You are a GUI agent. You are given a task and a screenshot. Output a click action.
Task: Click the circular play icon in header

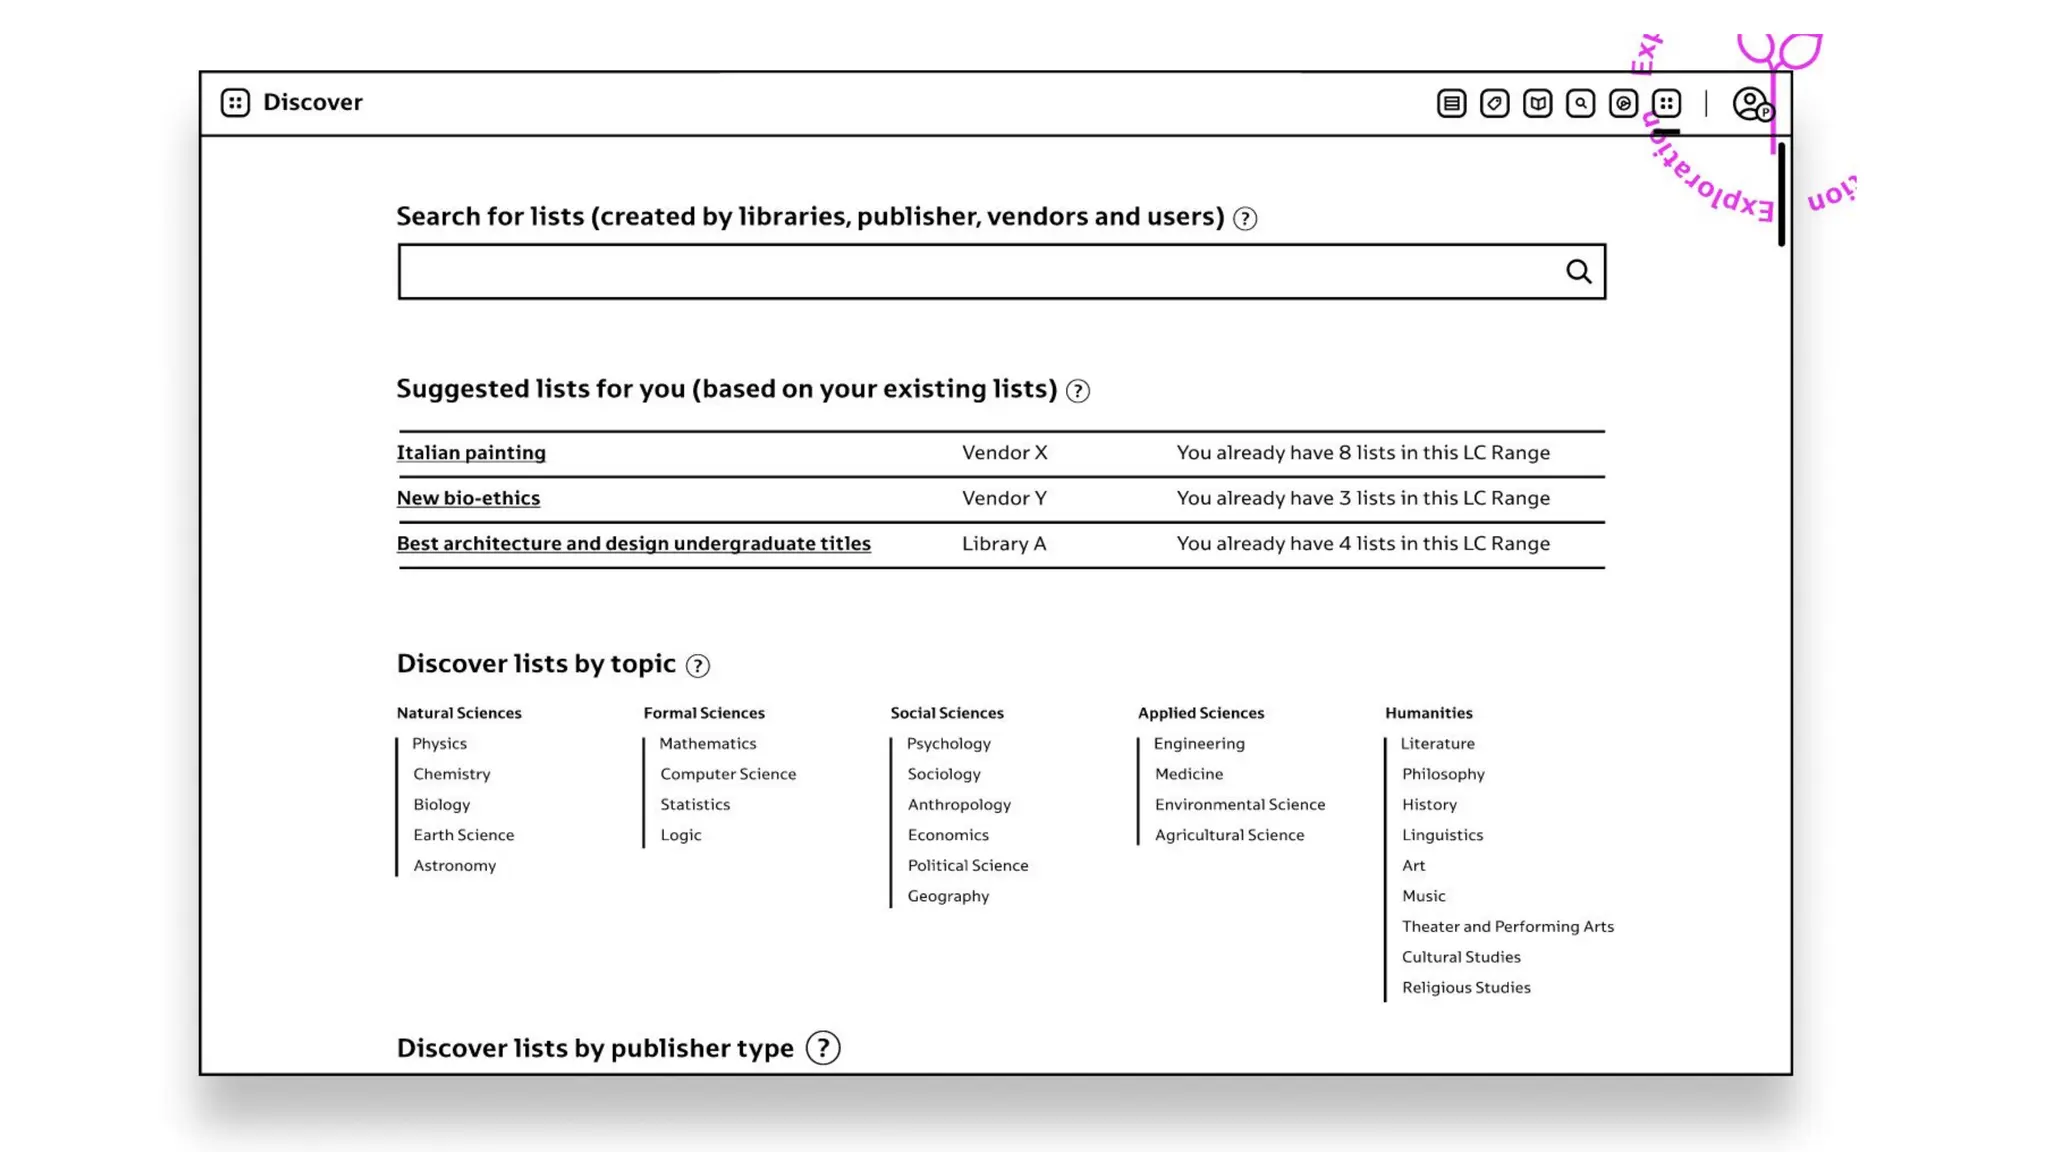coord(1623,103)
